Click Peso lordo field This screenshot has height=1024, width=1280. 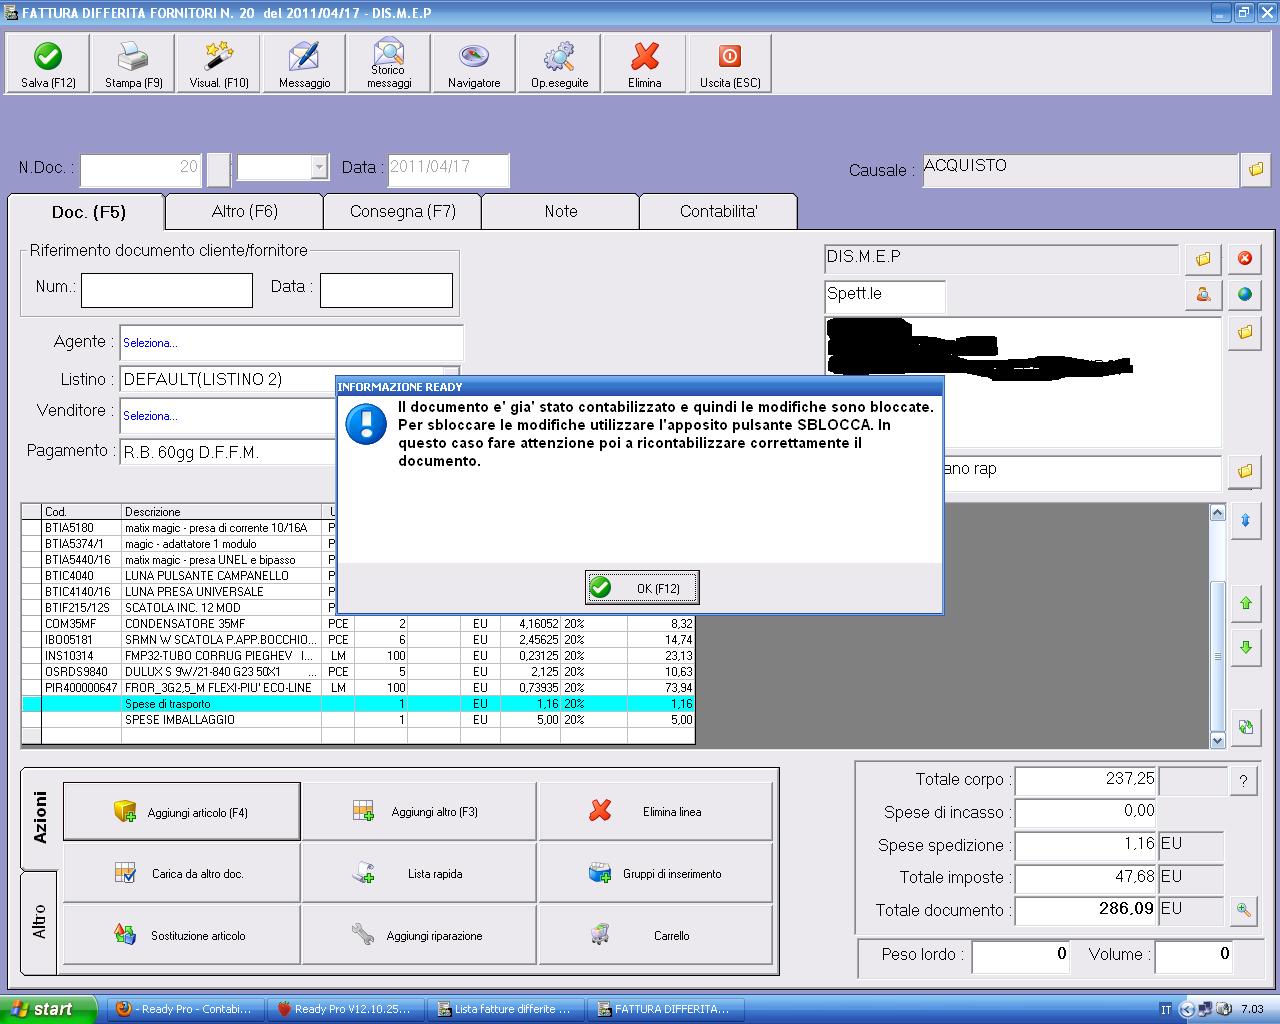coord(1021,956)
